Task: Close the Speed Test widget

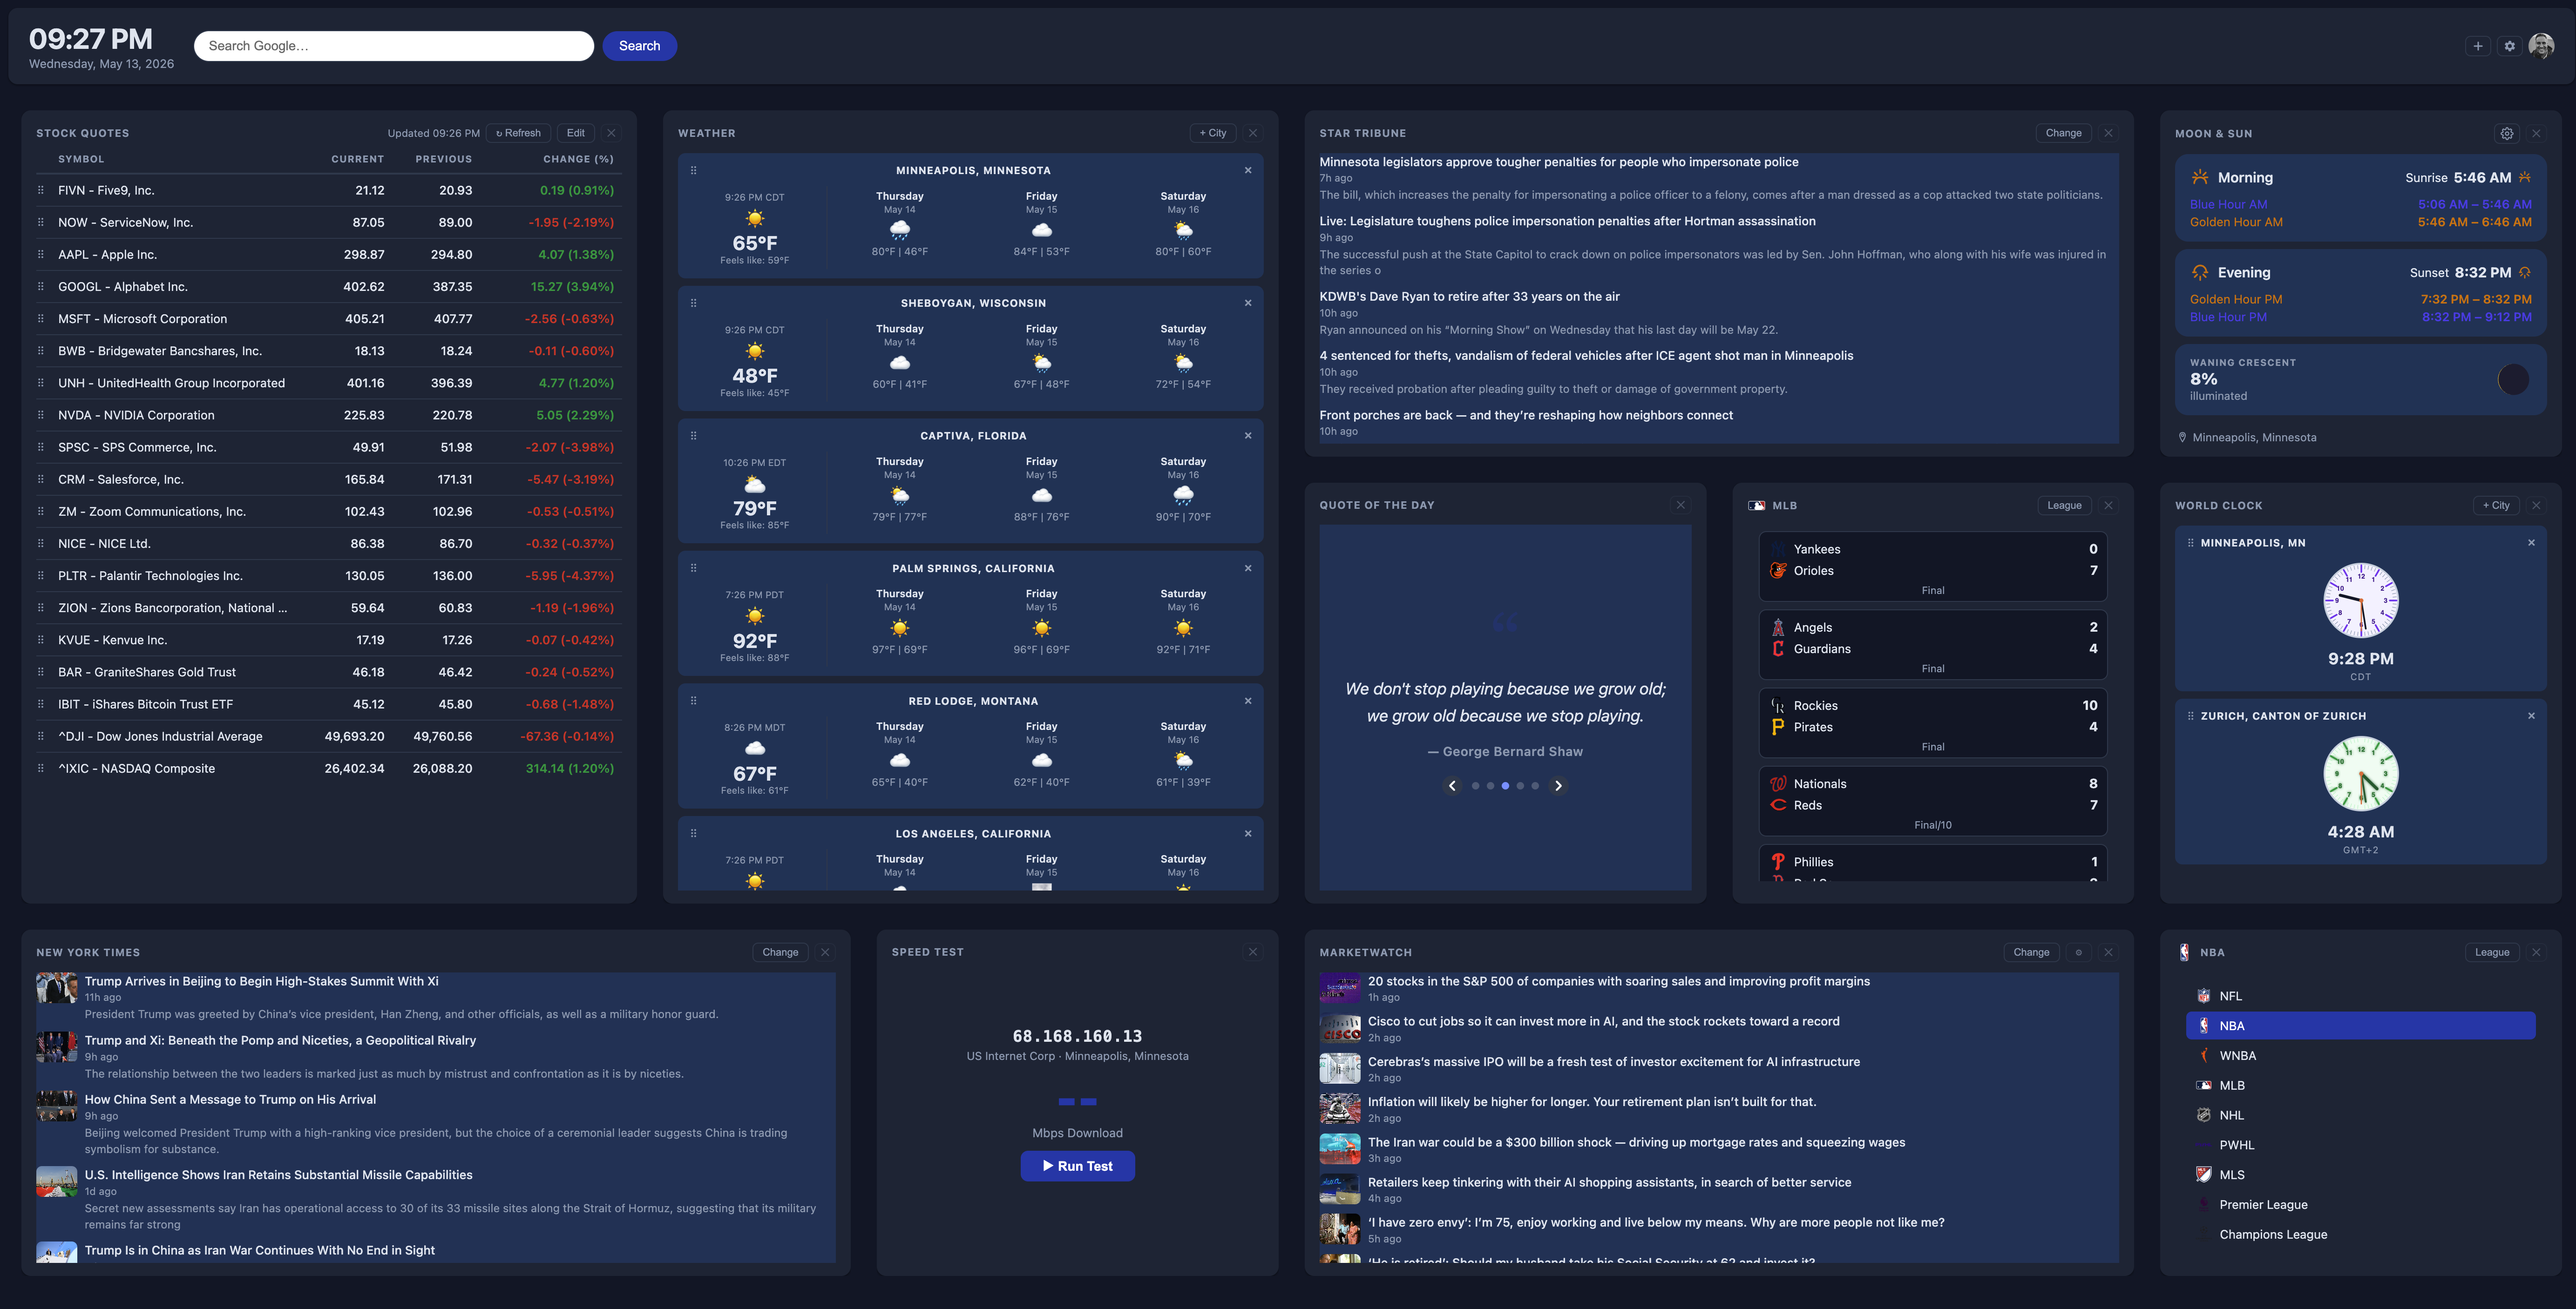Action: [1253, 952]
